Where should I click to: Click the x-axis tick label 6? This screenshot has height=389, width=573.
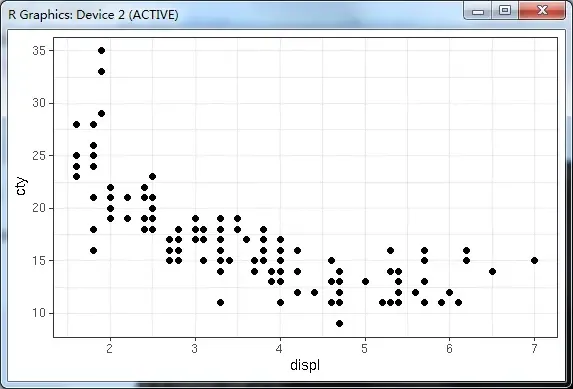(x=449, y=349)
